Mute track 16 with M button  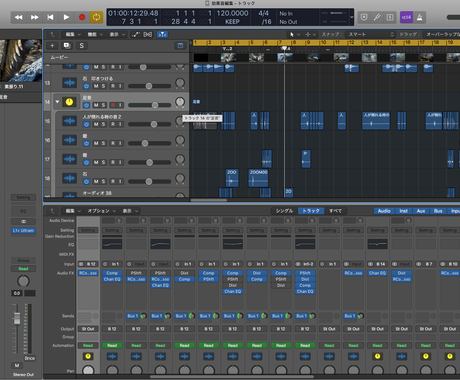[96, 143]
